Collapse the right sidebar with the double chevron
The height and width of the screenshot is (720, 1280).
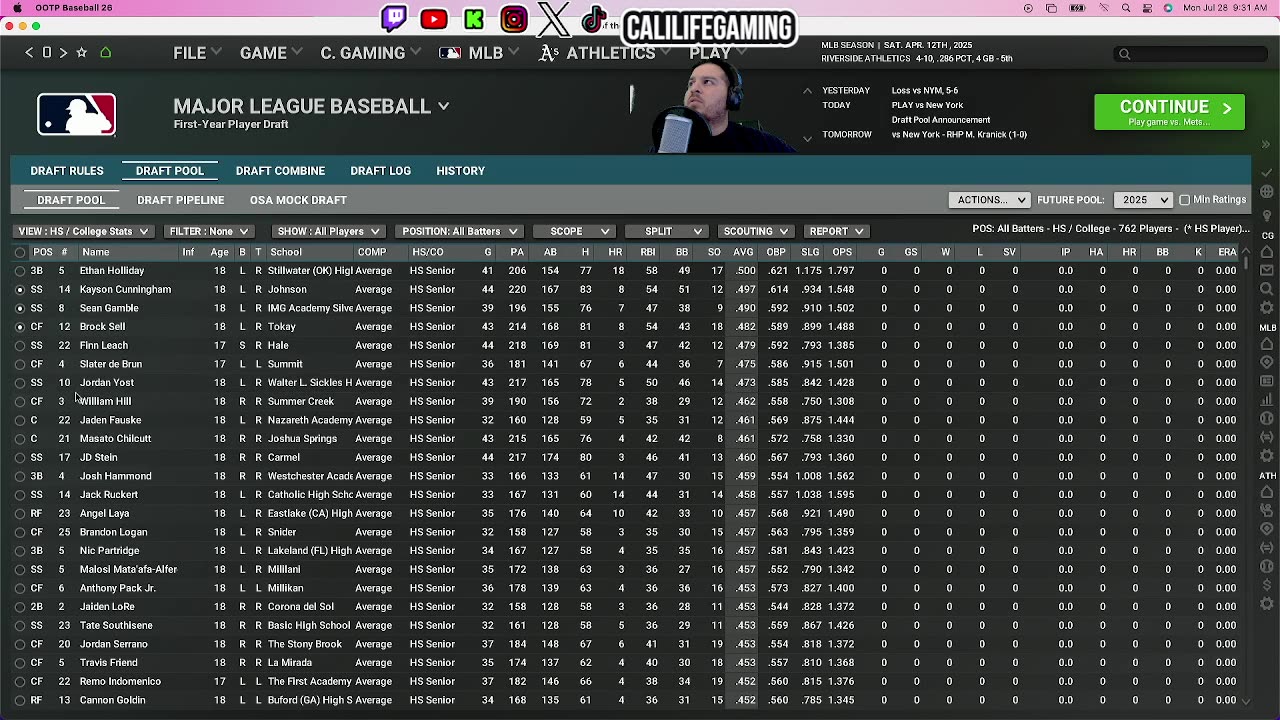coord(1266,145)
